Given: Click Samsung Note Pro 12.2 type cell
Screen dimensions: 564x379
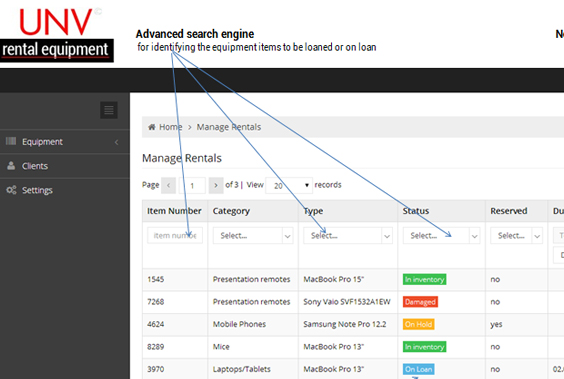Looking at the screenshot, I should point(345,324).
